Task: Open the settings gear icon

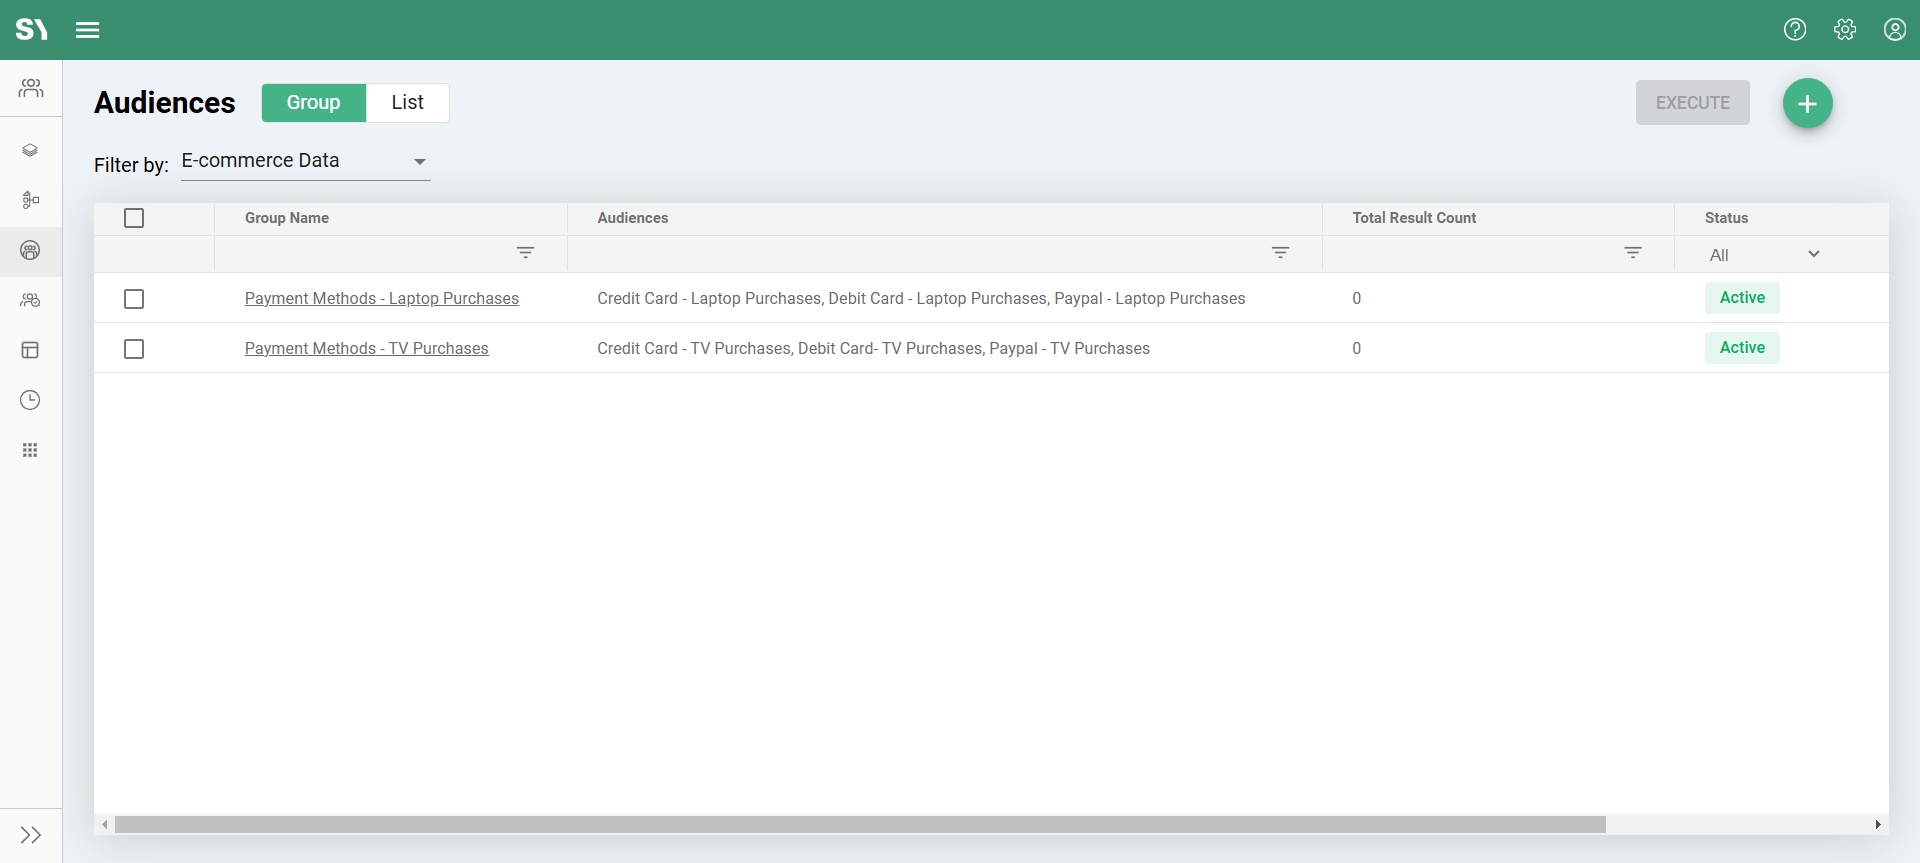Action: [1845, 30]
